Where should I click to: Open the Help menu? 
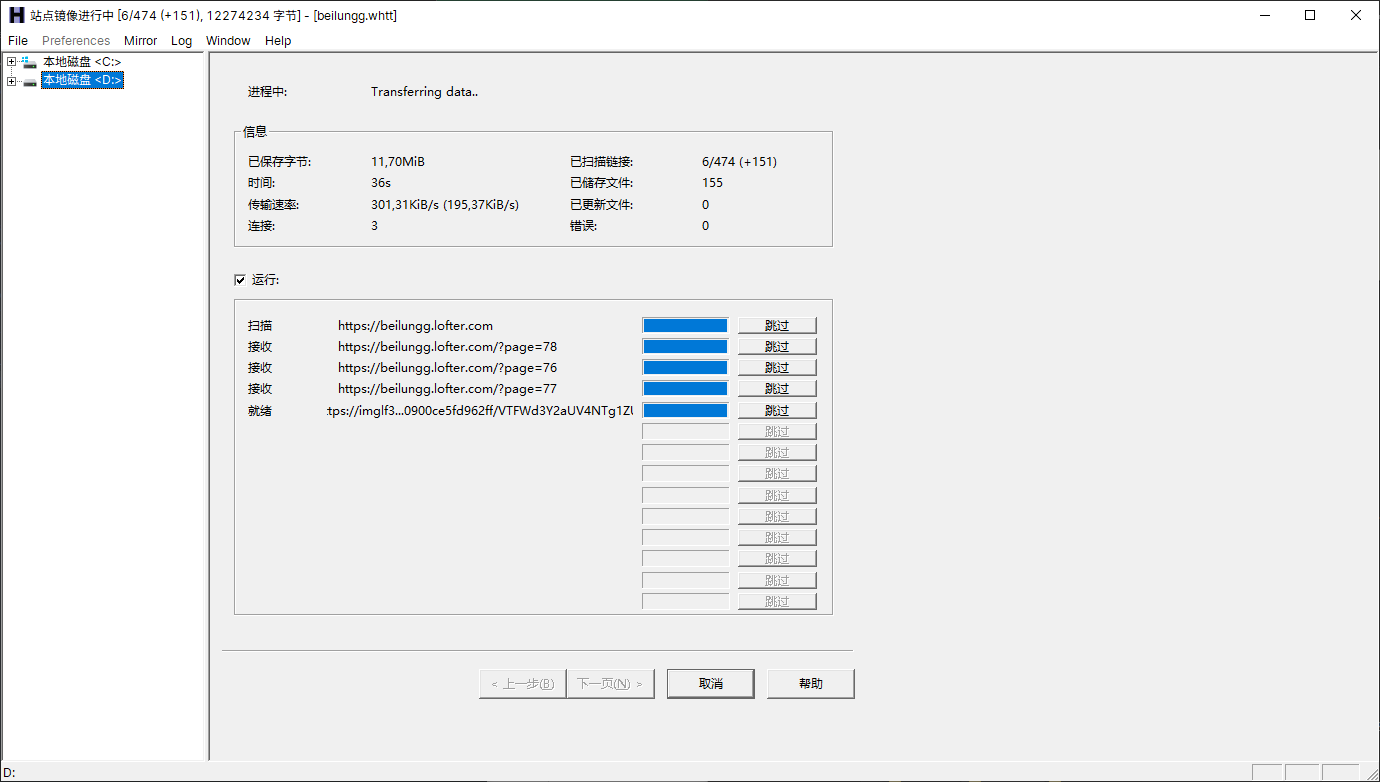pyautogui.click(x=278, y=41)
